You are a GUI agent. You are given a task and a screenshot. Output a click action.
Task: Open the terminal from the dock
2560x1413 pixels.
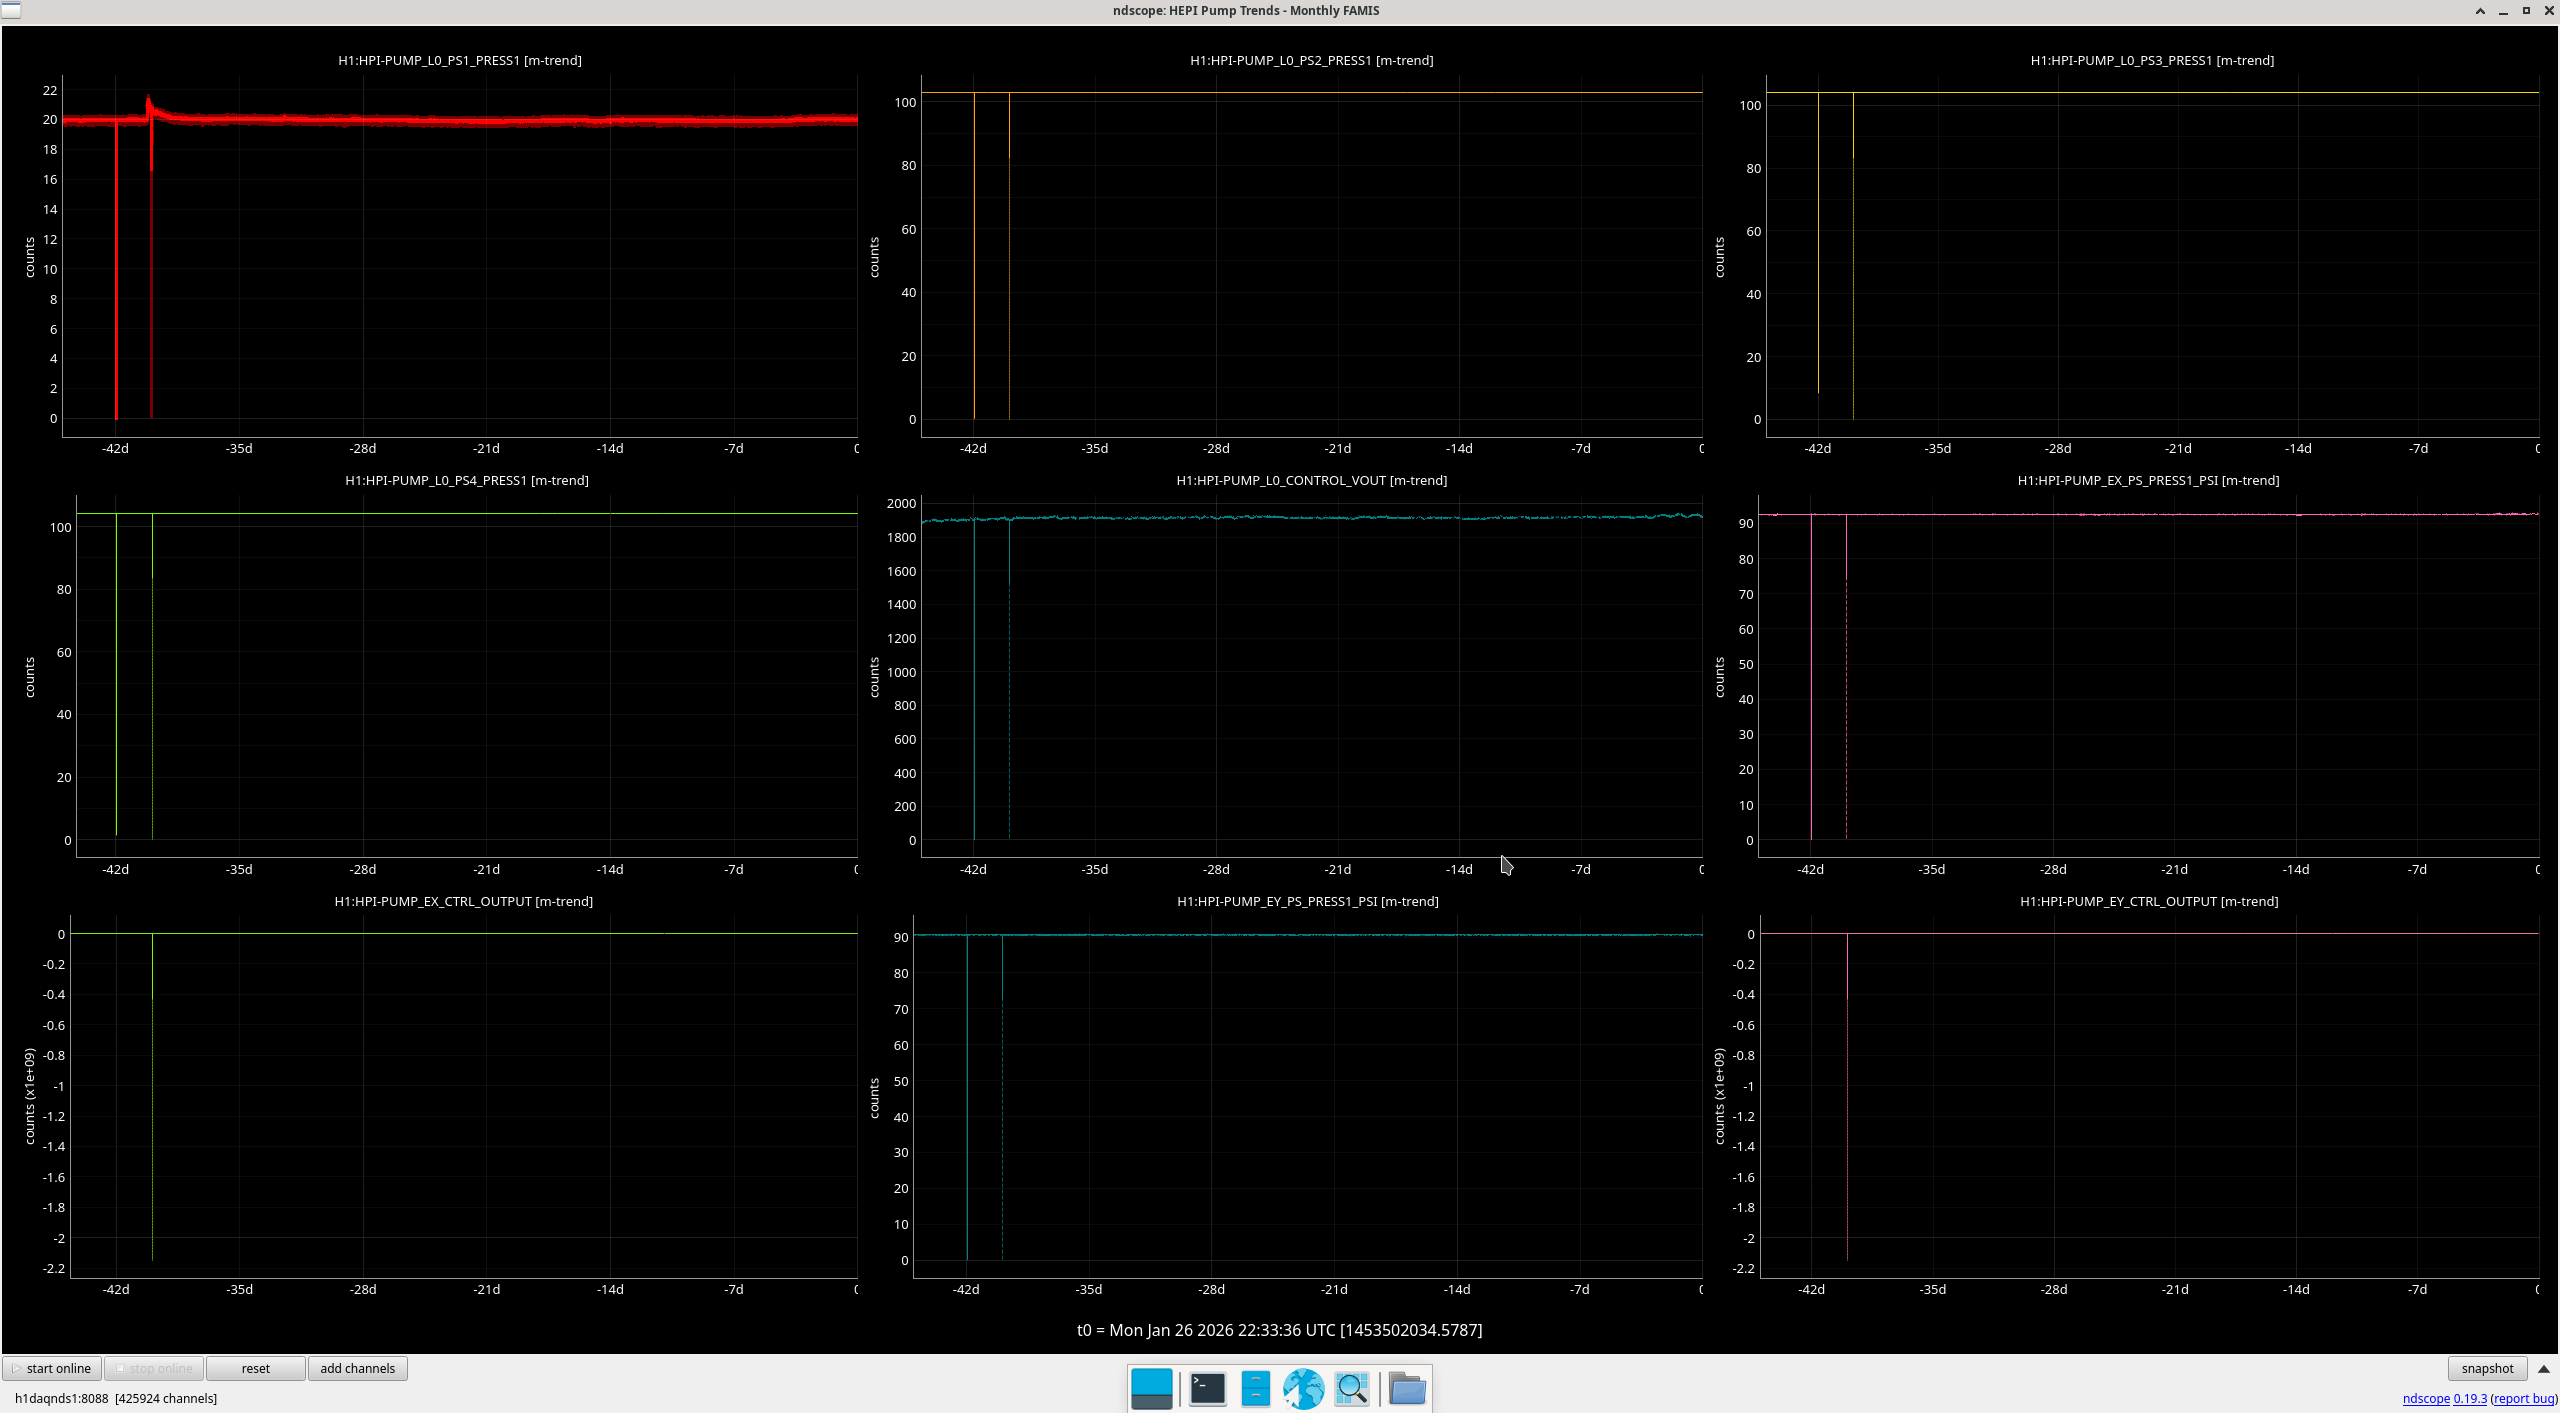coord(1207,1389)
